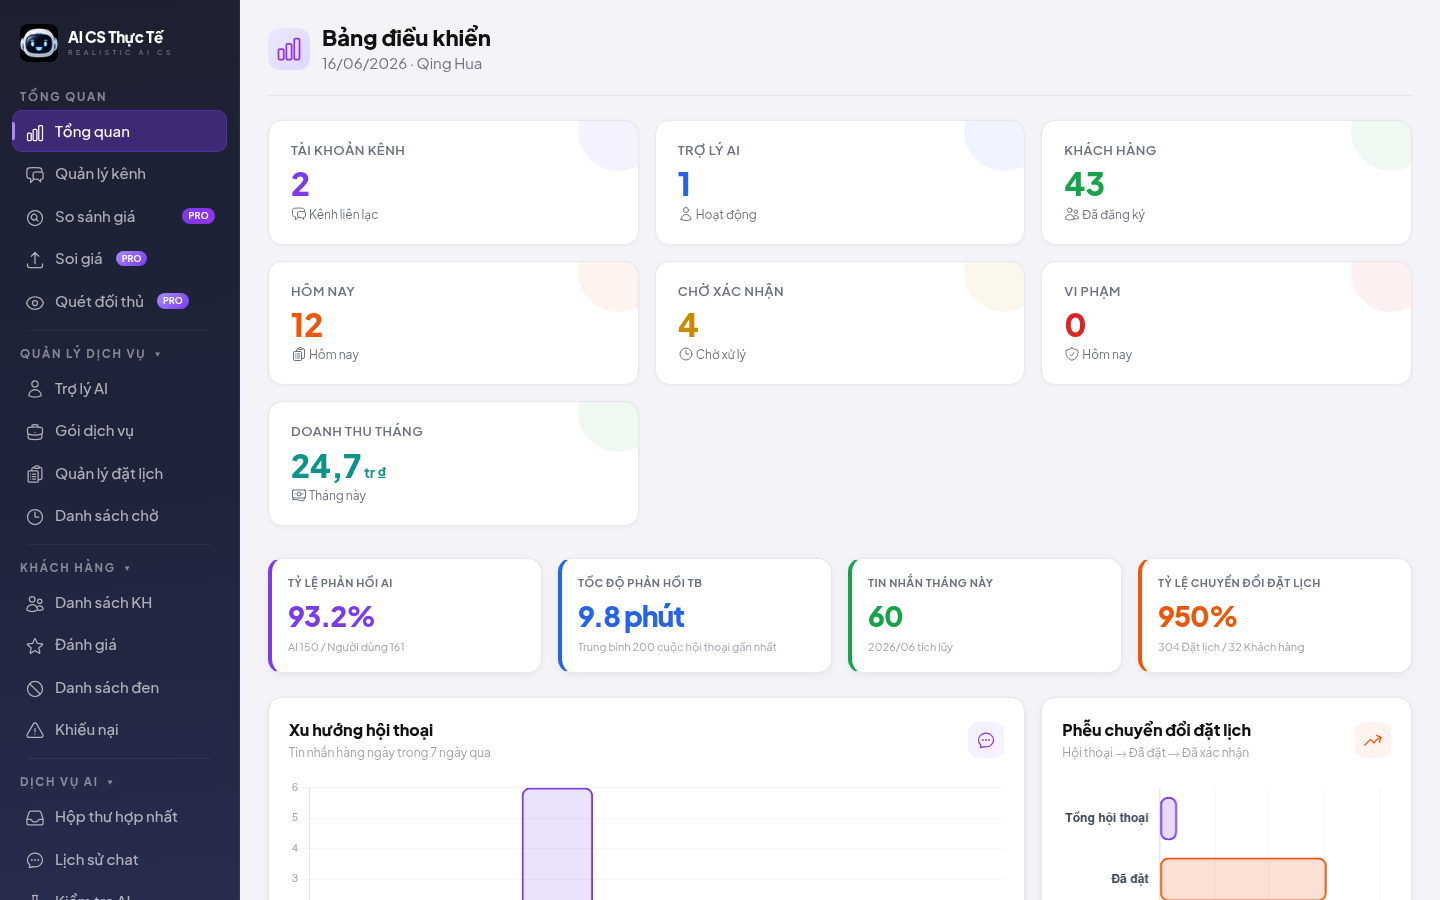Open Danh sách đen with the blocked icon
The width and height of the screenshot is (1440, 900).
120,688
